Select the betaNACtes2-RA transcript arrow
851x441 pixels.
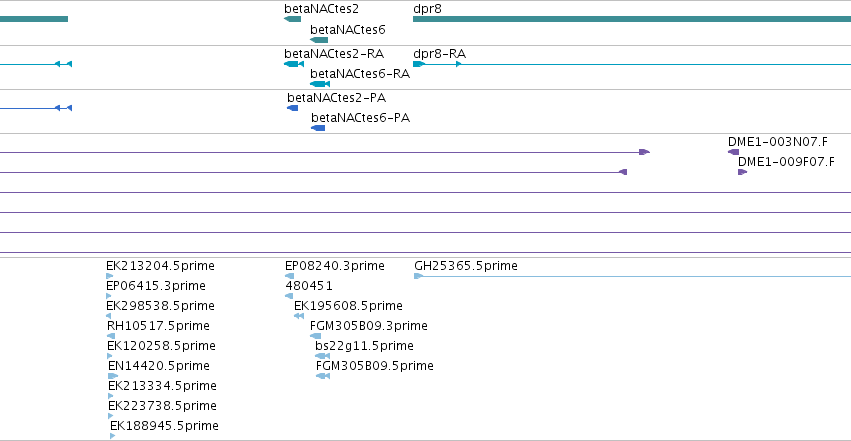pyautogui.click(x=294, y=64)
